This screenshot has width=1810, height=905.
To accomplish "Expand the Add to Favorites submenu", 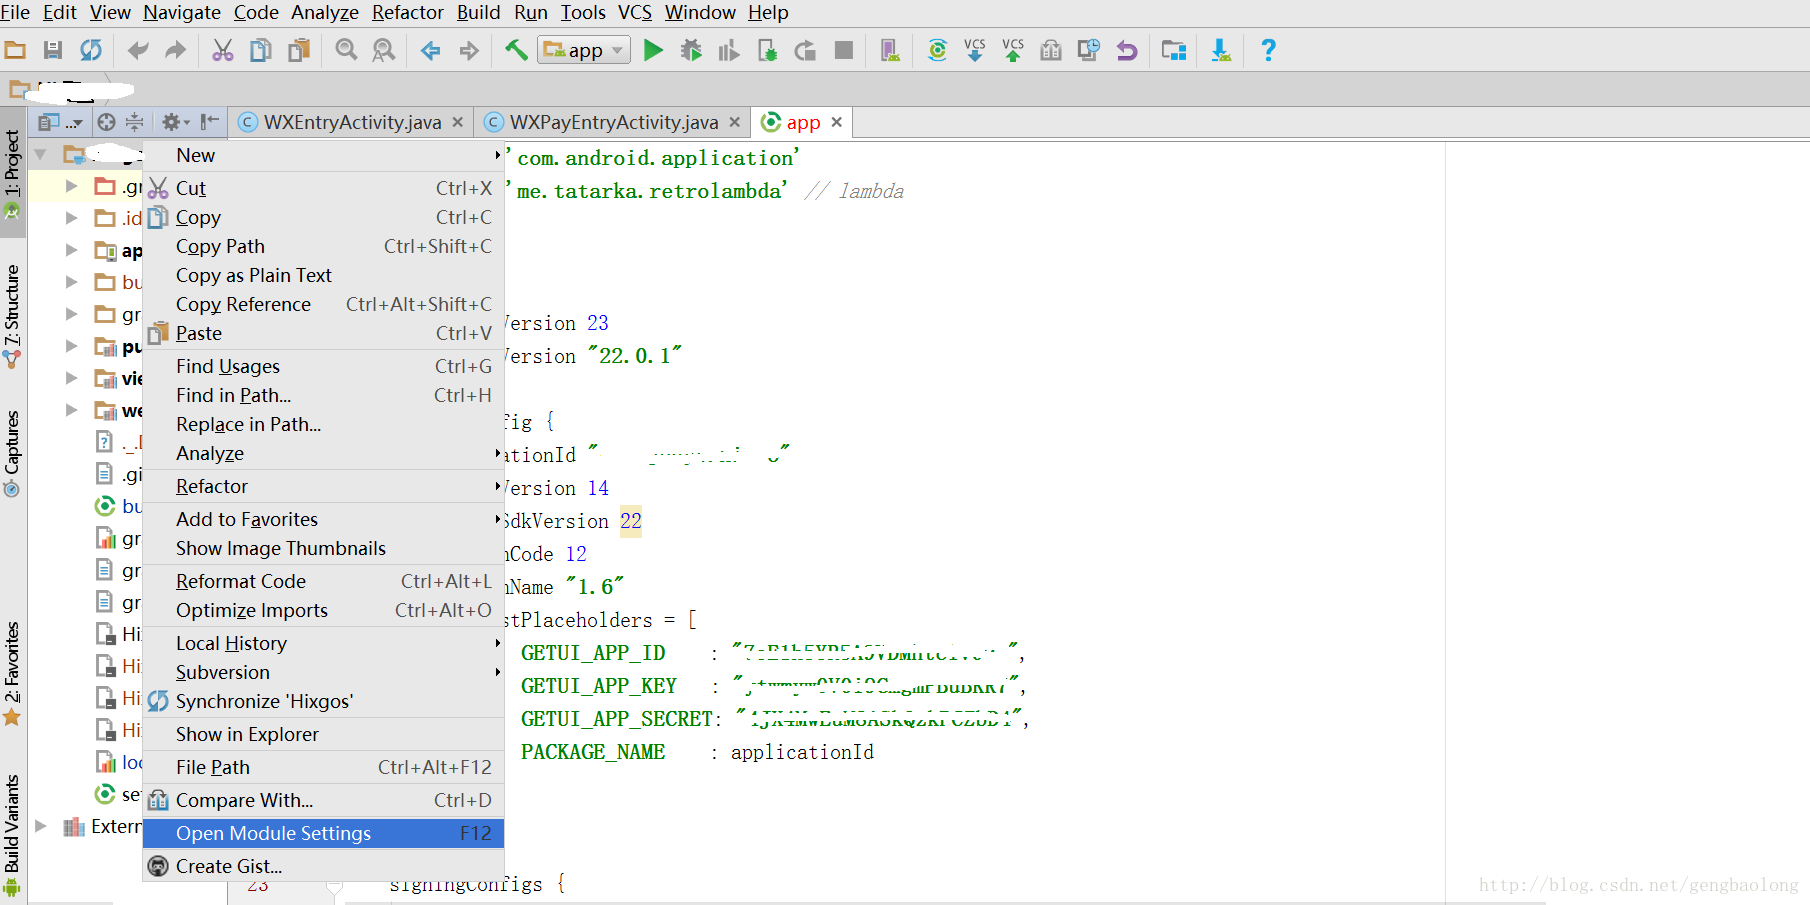I will [323, 519].
